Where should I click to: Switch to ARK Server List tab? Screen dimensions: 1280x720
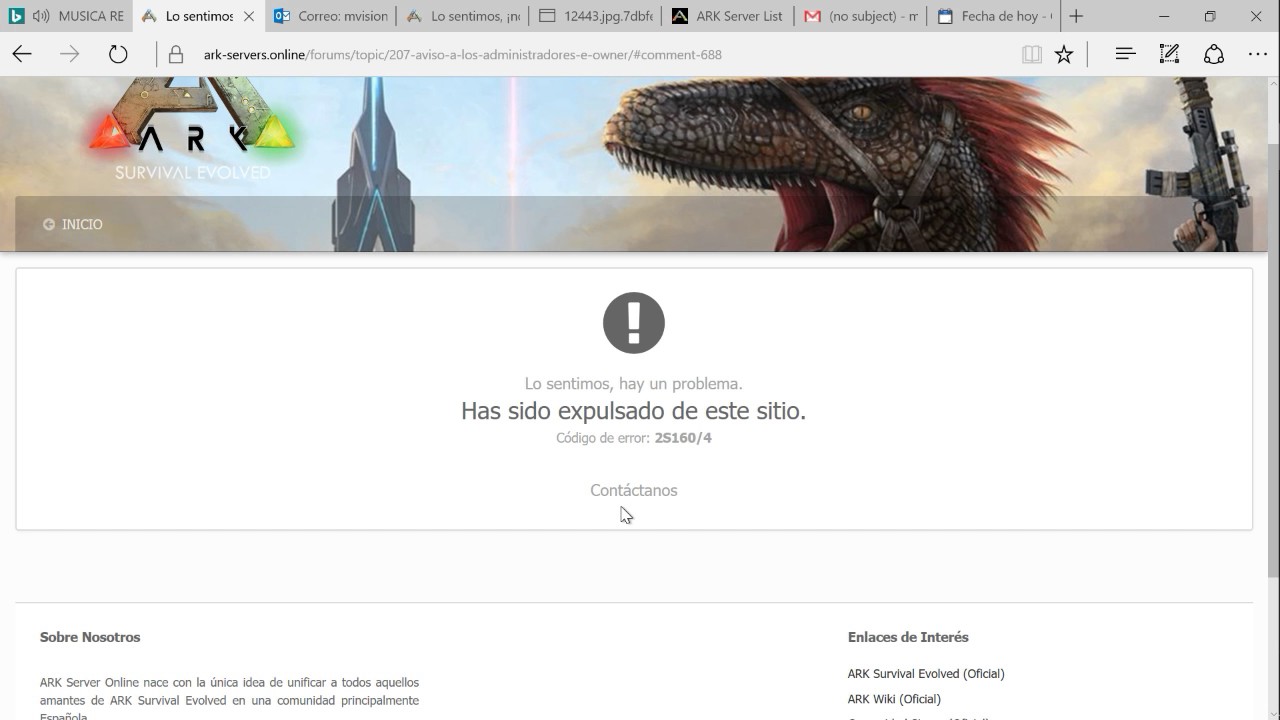[727, 16]
